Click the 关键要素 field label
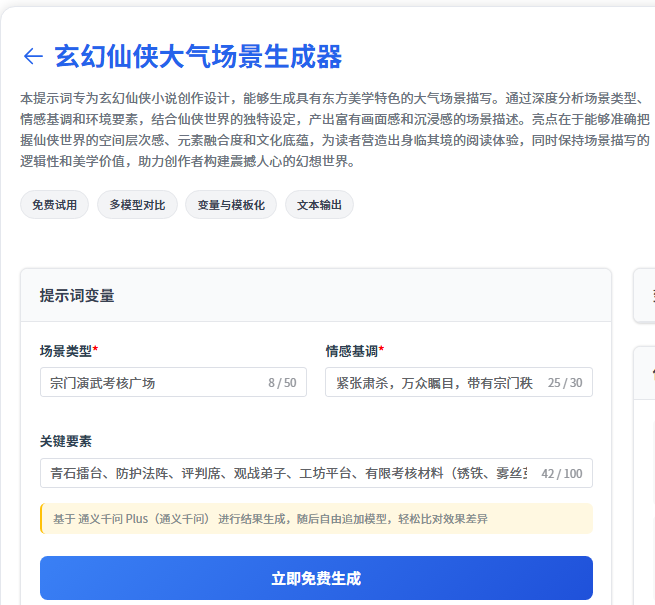Image resolution: width=655 pixels, height=605 pixels. click(66, 441)
